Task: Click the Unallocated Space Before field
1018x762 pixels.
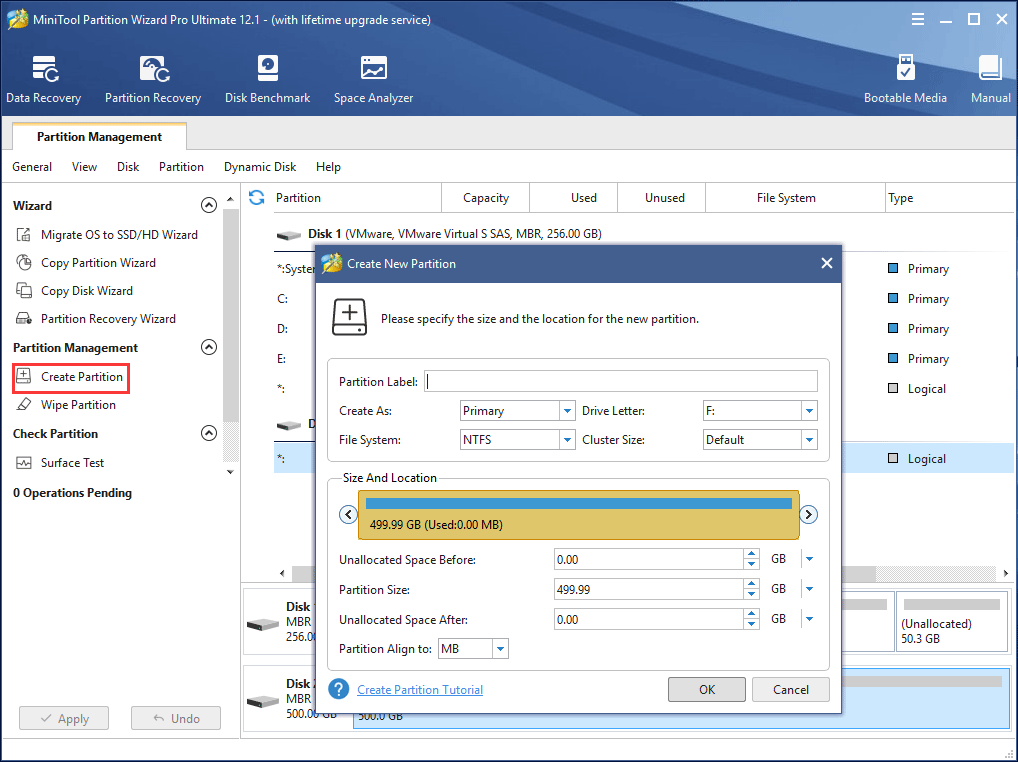Action: pyautogui.click(x=648, y=559)
